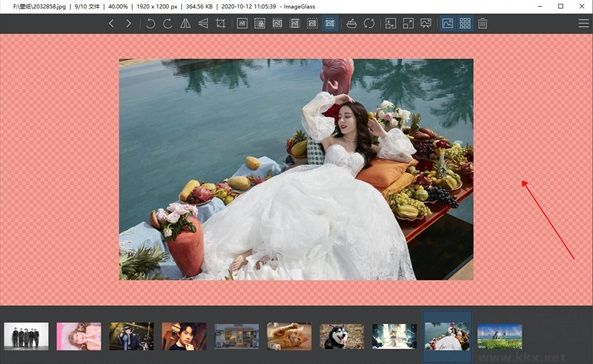
Task: Enable the auto zoom mode
Action: tap(242, 23)
